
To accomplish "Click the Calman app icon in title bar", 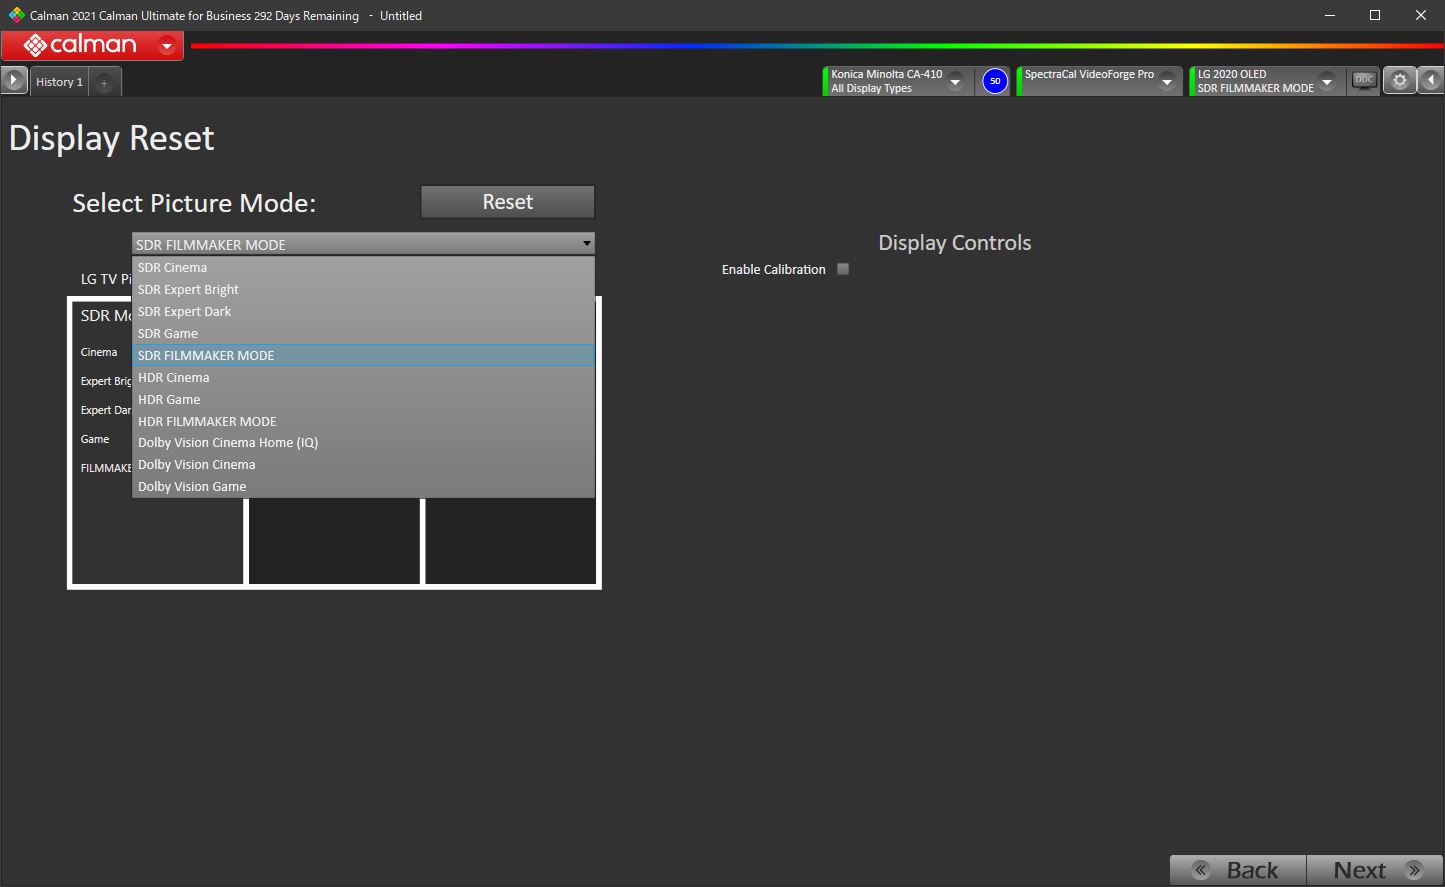I will [x=16, y=15].
